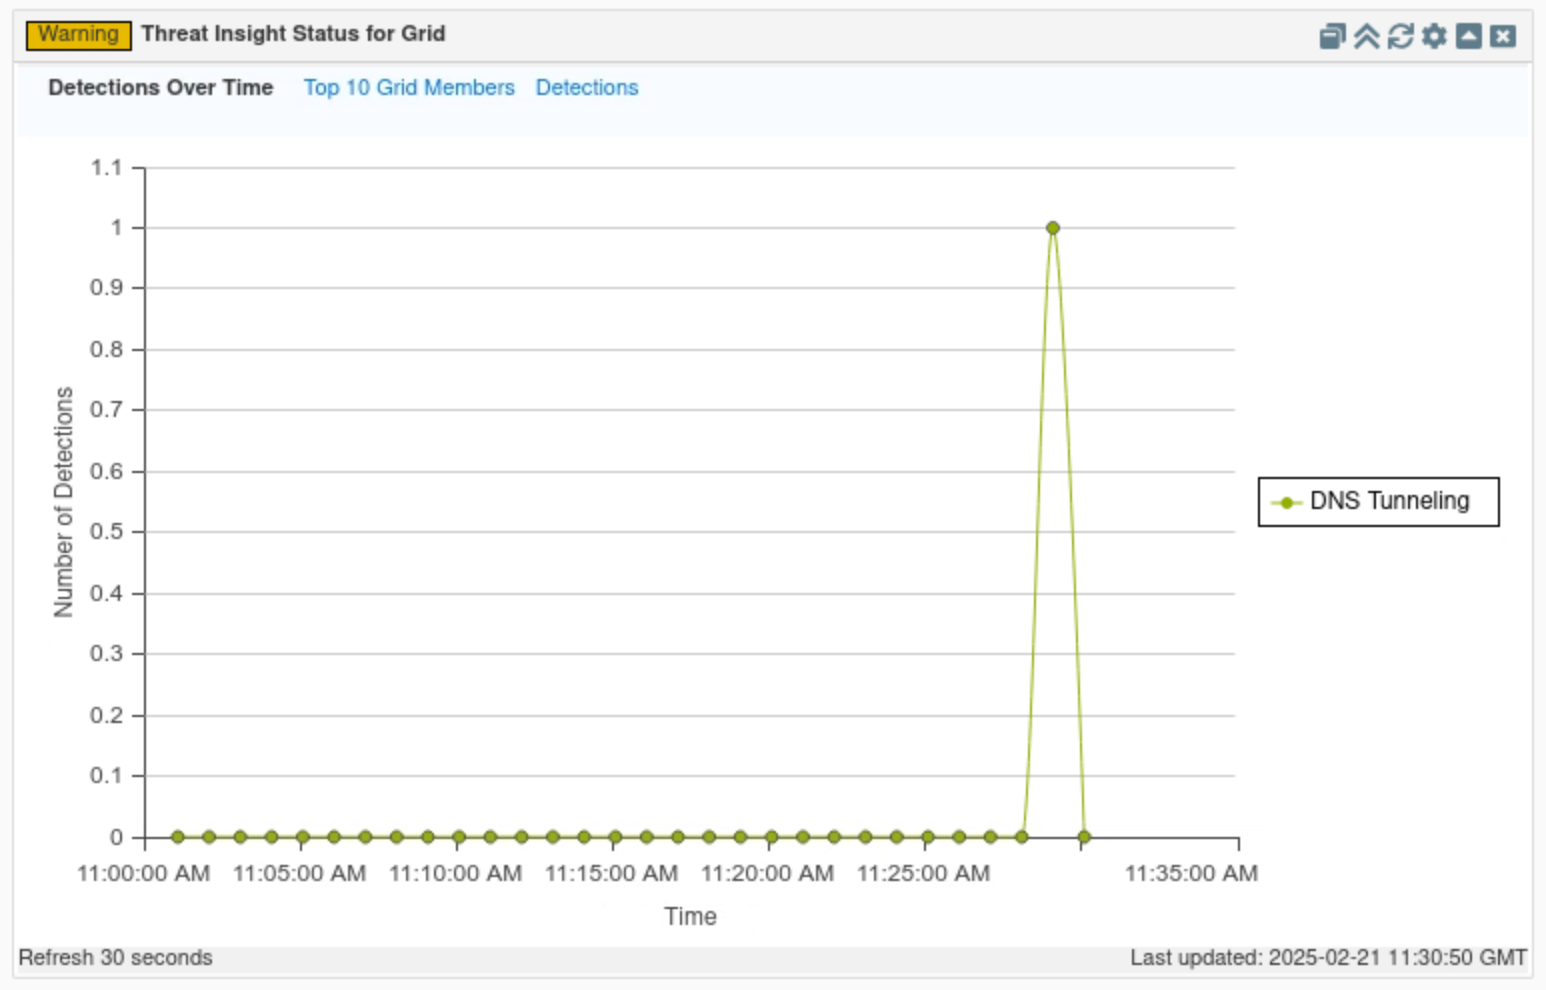Open widget settings gear icon
This screenshot has width=1546, height=990.
click(1434, 37)
